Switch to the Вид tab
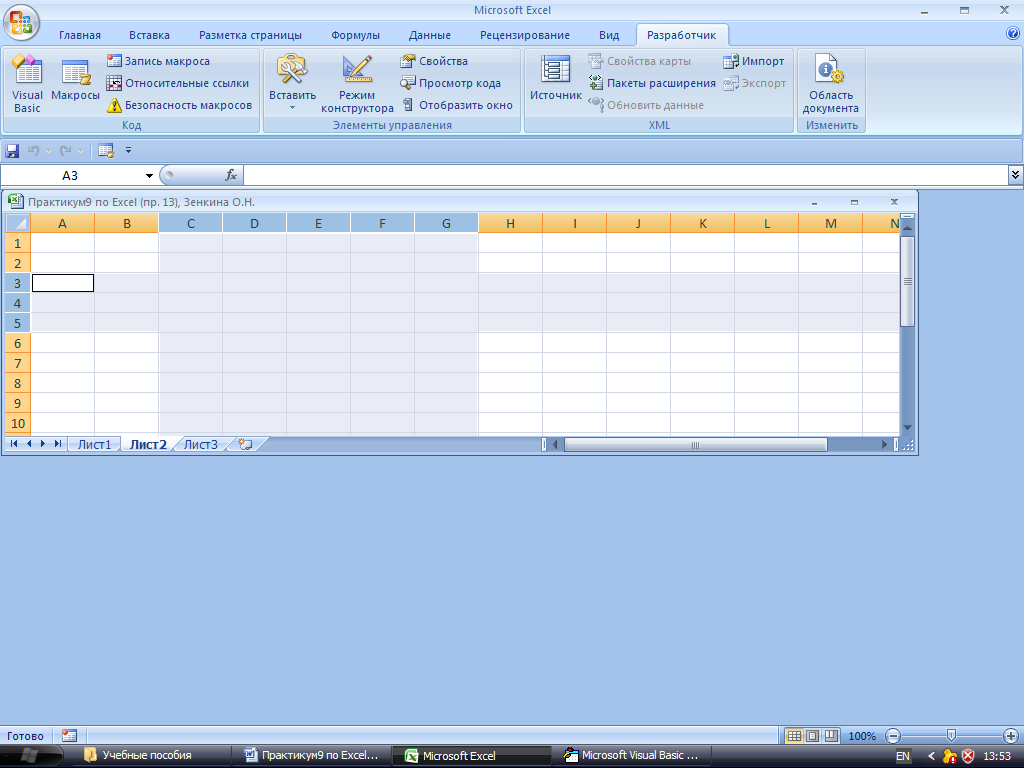 [x=609, y=35]
